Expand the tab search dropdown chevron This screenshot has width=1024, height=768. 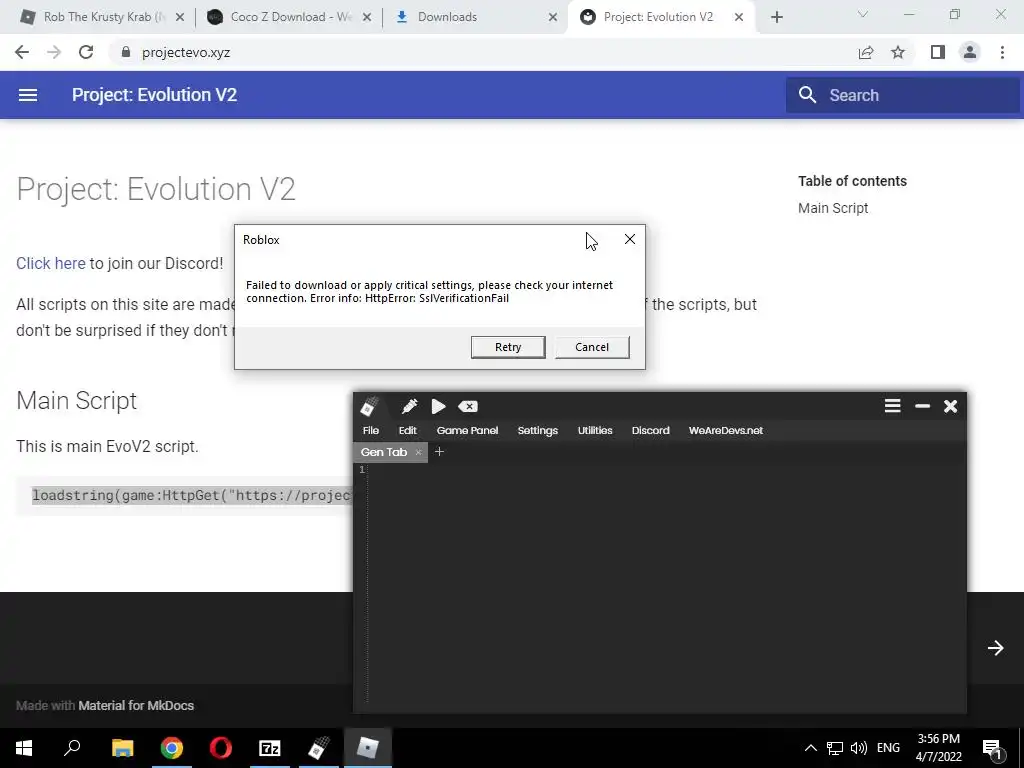(x=863, y=14)
